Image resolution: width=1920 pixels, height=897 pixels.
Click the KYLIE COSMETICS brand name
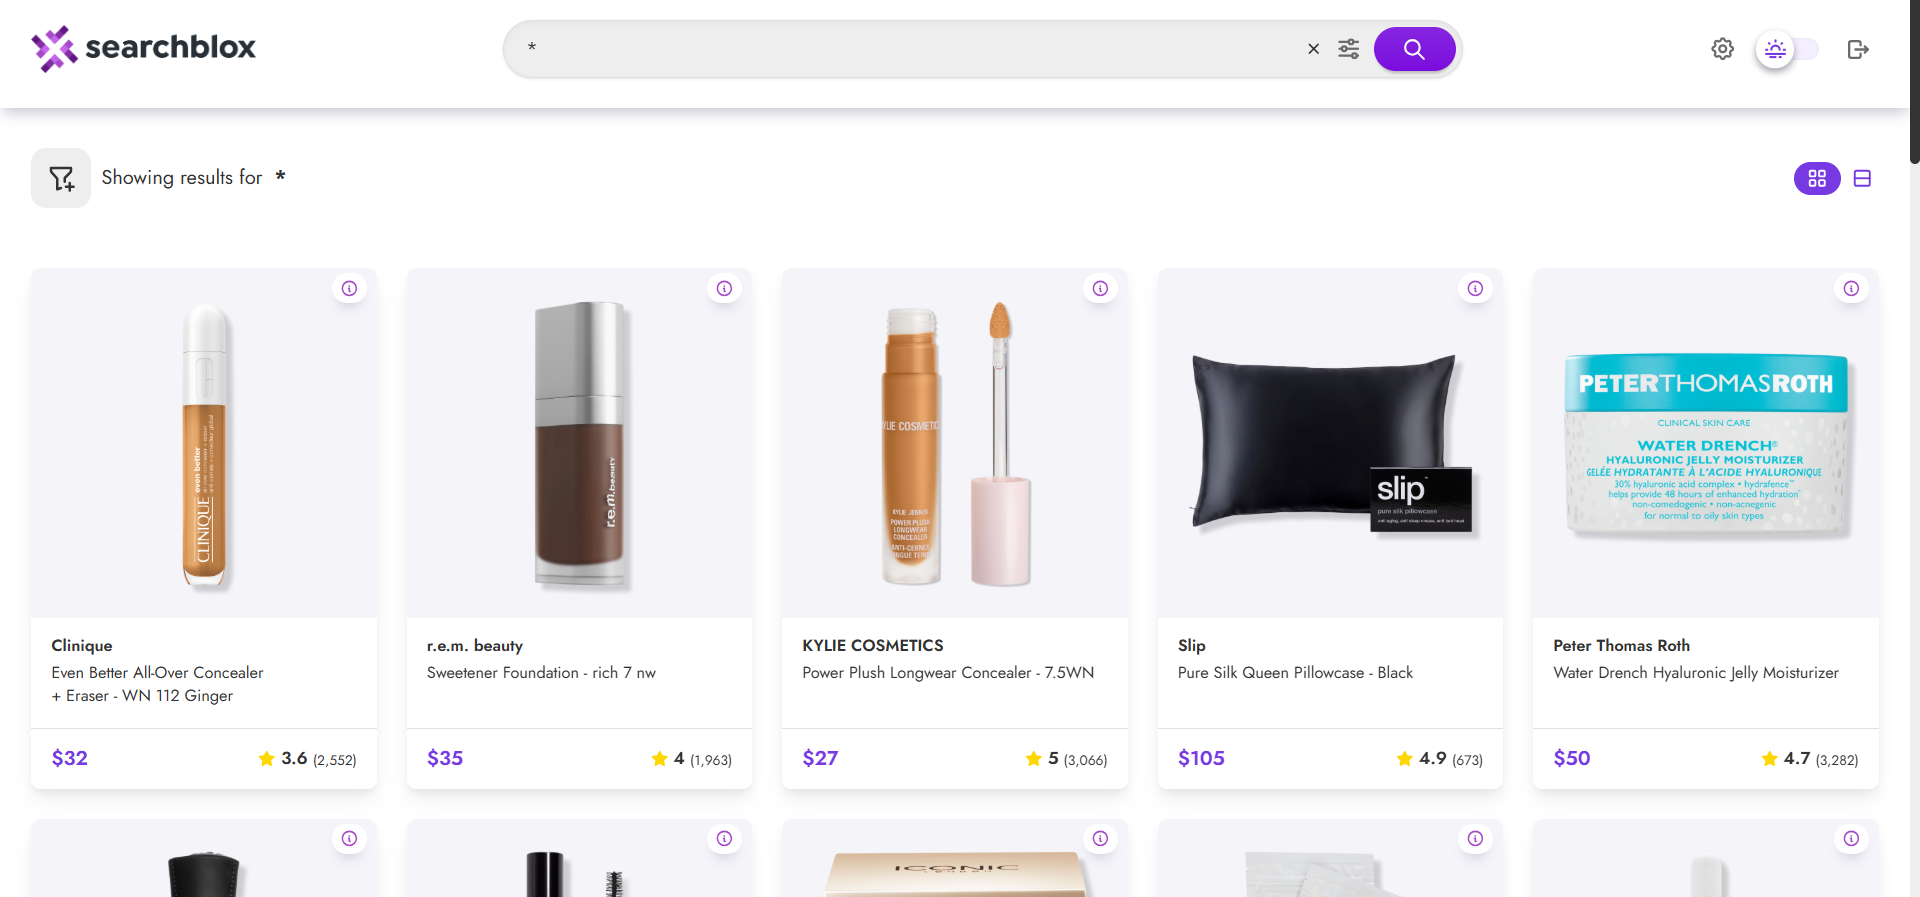[873, 646]
